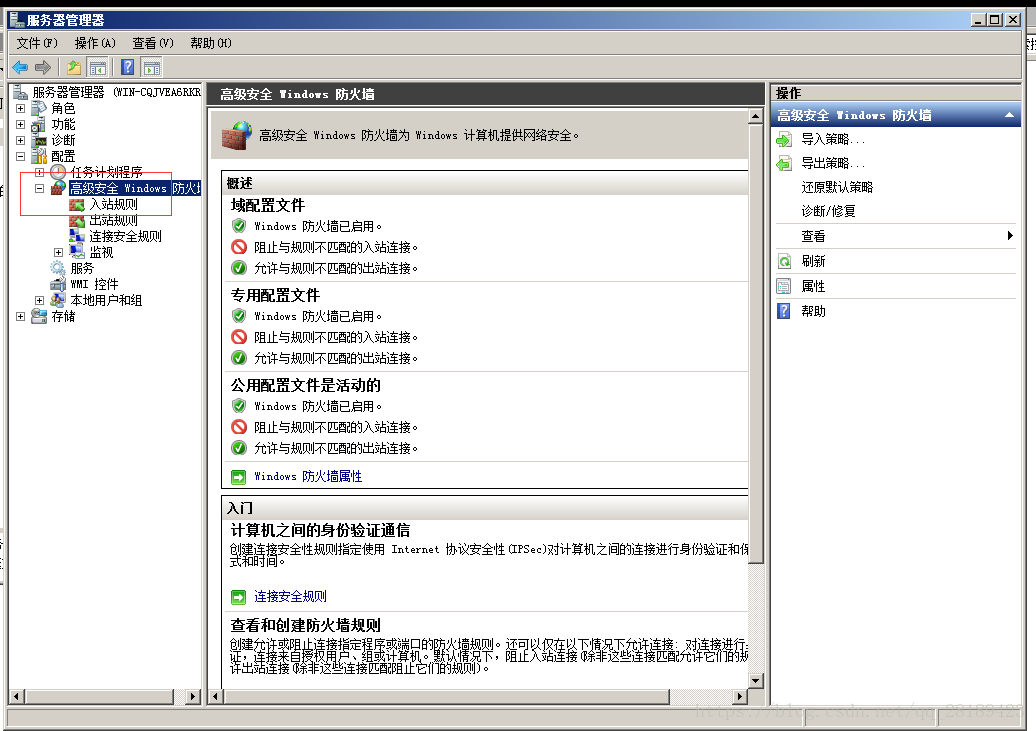Click the 出站规则 outbound rules icon
This screenshot has height=731, width=1036.
[x=77, y=220]
